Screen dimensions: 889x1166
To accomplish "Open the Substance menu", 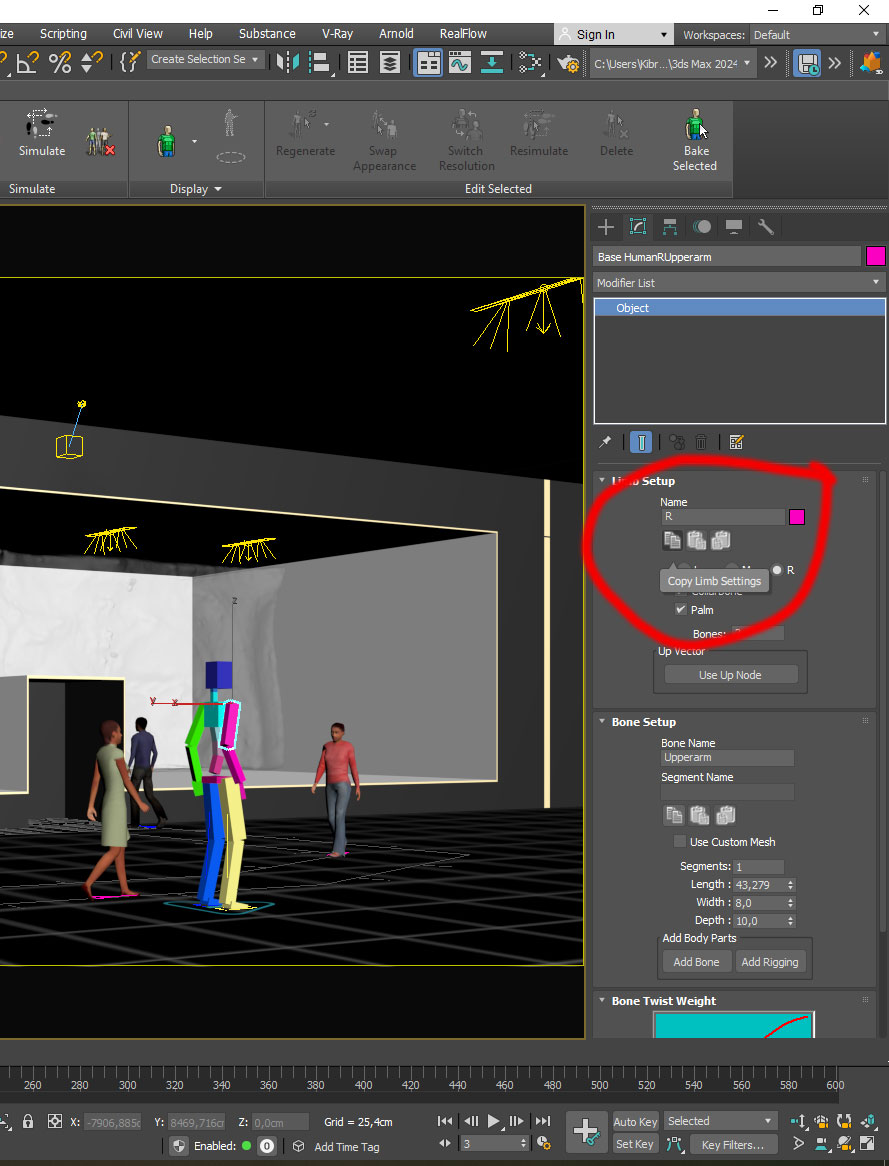I will point(267,33).
